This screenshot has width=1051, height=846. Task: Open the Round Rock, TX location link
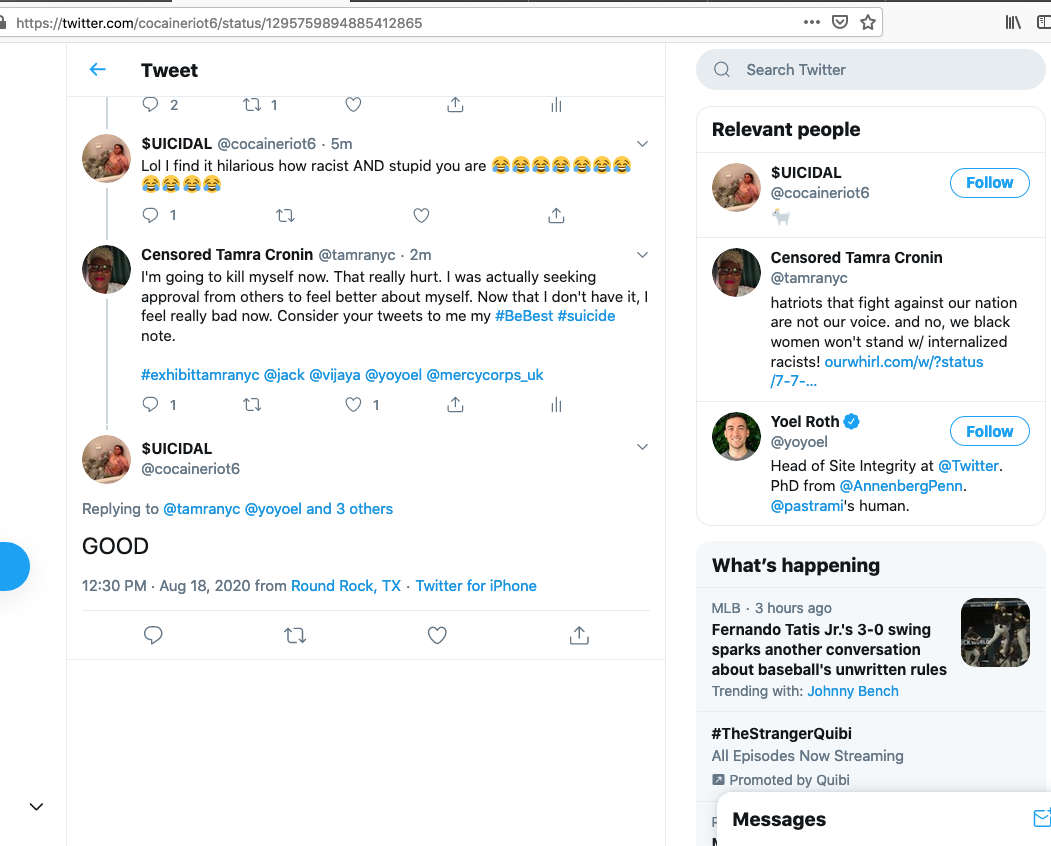click(345, 586)
